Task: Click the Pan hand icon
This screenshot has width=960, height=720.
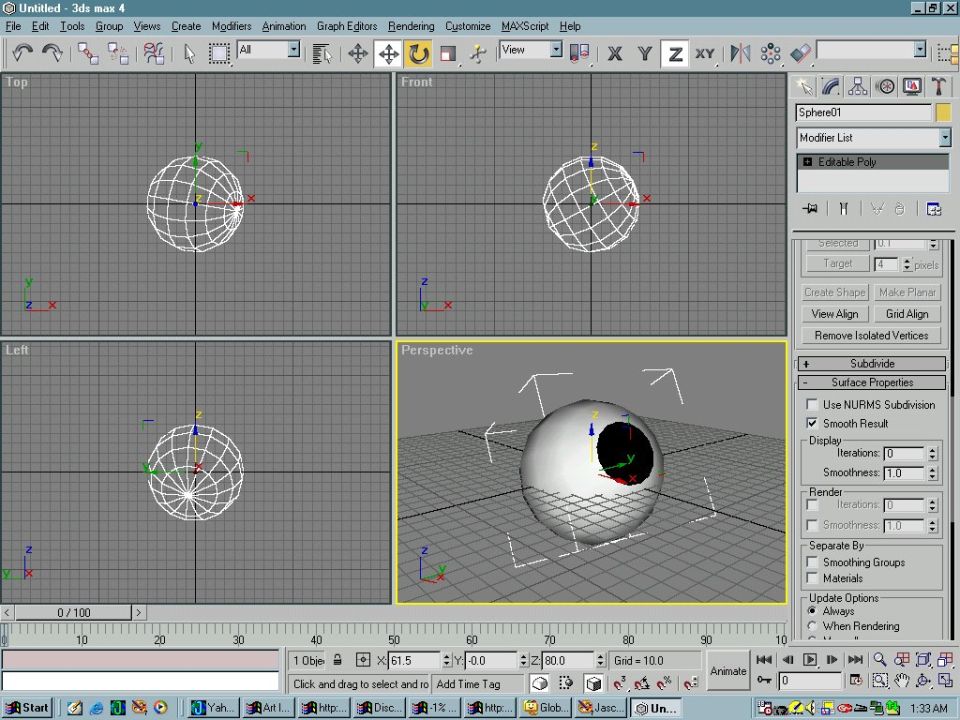Action: (902, 681)
